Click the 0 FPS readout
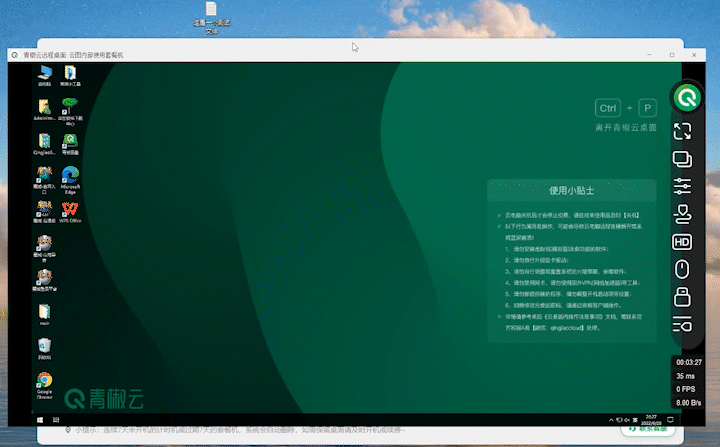Viewport: 720px width, 447px height. pos(686,389)
